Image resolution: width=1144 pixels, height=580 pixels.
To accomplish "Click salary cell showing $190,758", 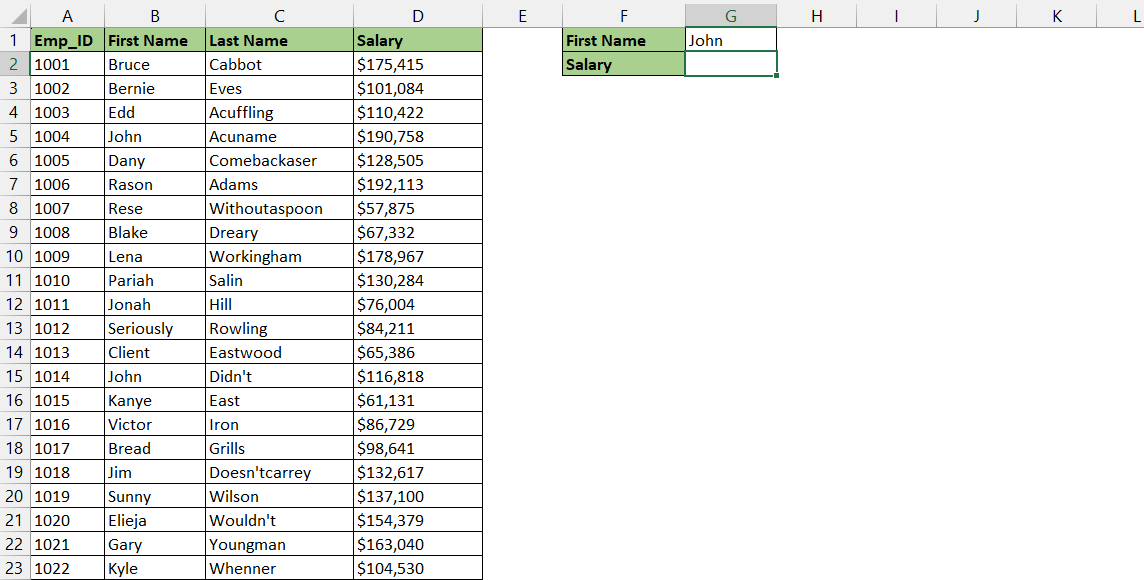I will (x=417, y=136).
